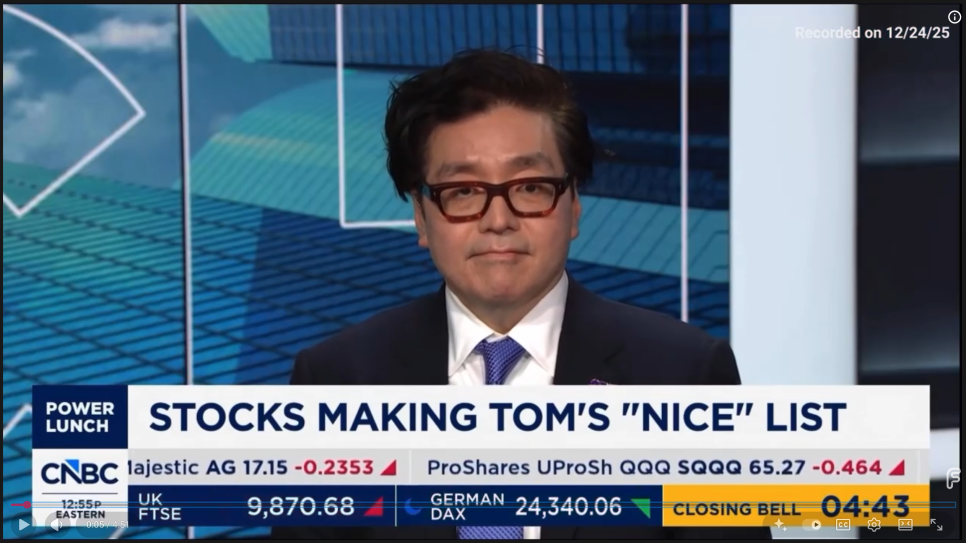Image resolution: width=966 pixels, height=543 pixels.
Task: Click the 12:55P EASTERN clock
Action: point(80,509)
